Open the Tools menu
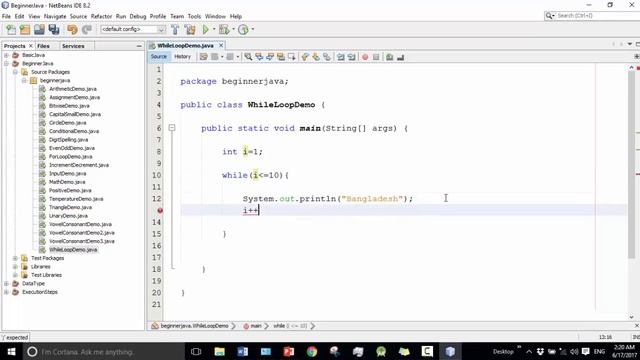640x360 pixels. click(x=194, y=16)
